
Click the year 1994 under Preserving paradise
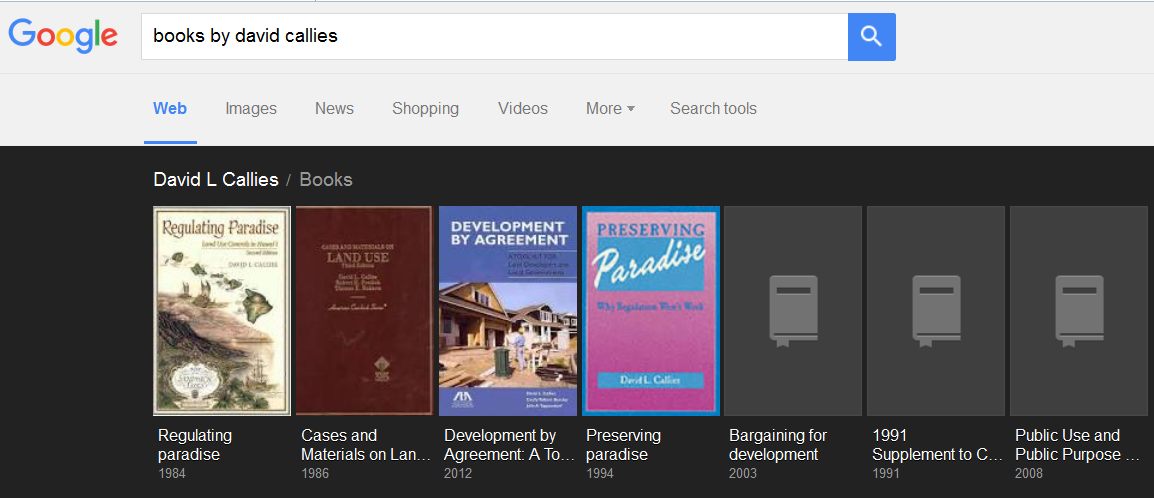601,474
